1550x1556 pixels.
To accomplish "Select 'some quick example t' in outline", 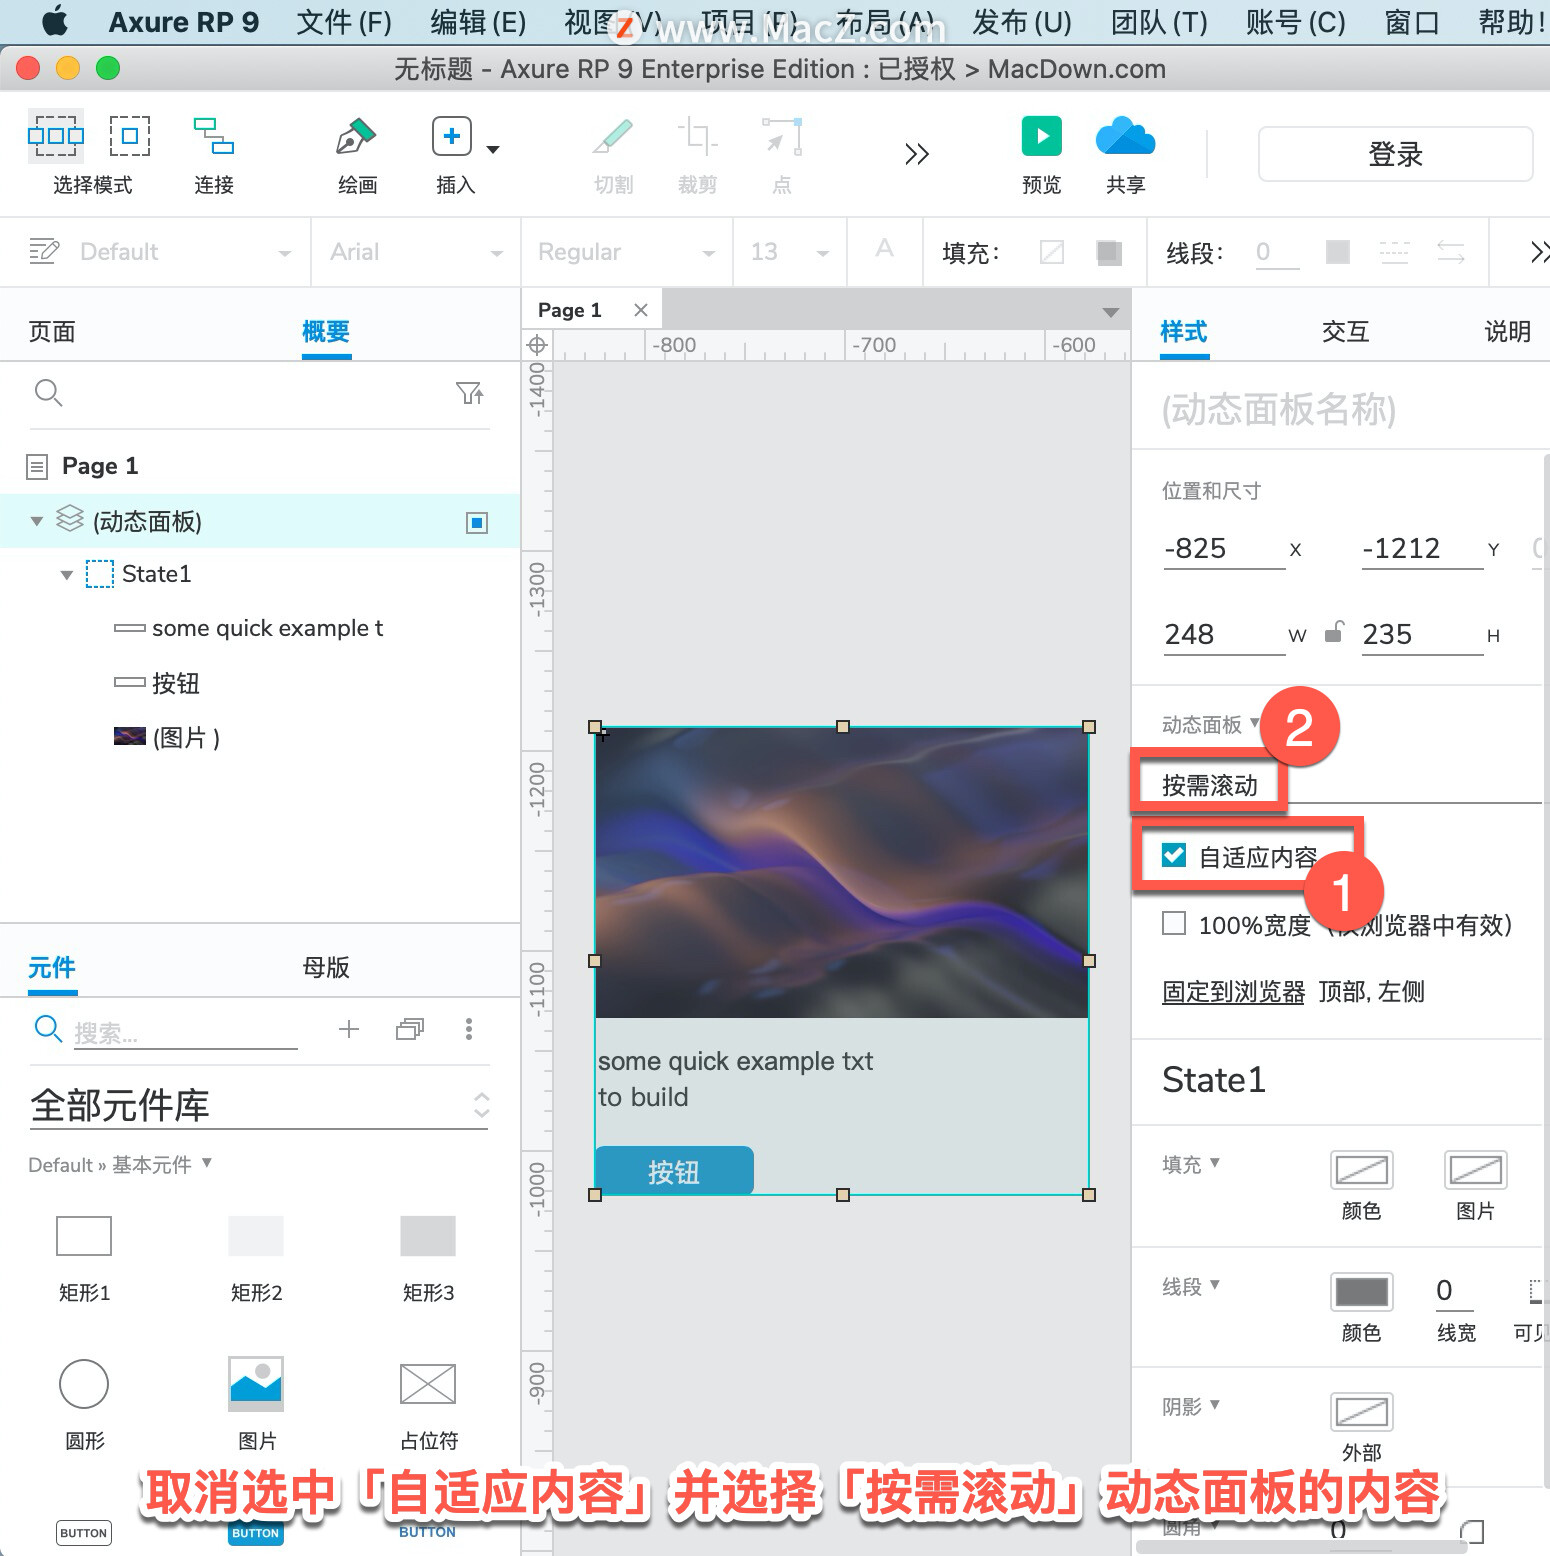I will coord(267,628).
